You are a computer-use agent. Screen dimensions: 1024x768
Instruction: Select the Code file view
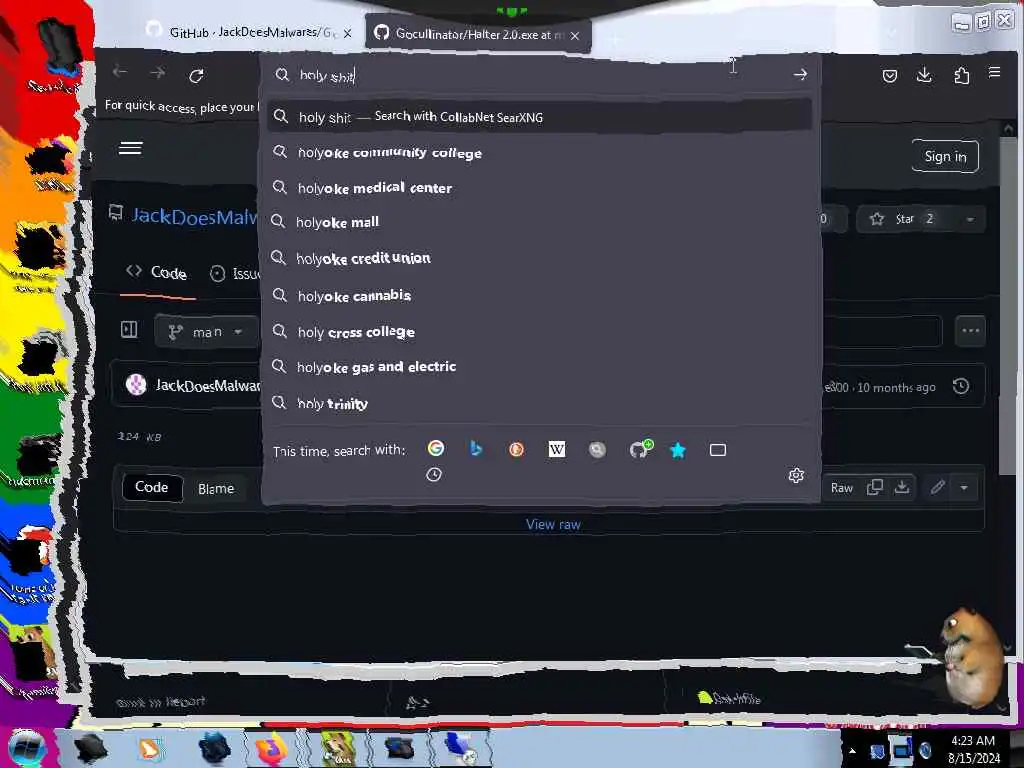[152, 487]
